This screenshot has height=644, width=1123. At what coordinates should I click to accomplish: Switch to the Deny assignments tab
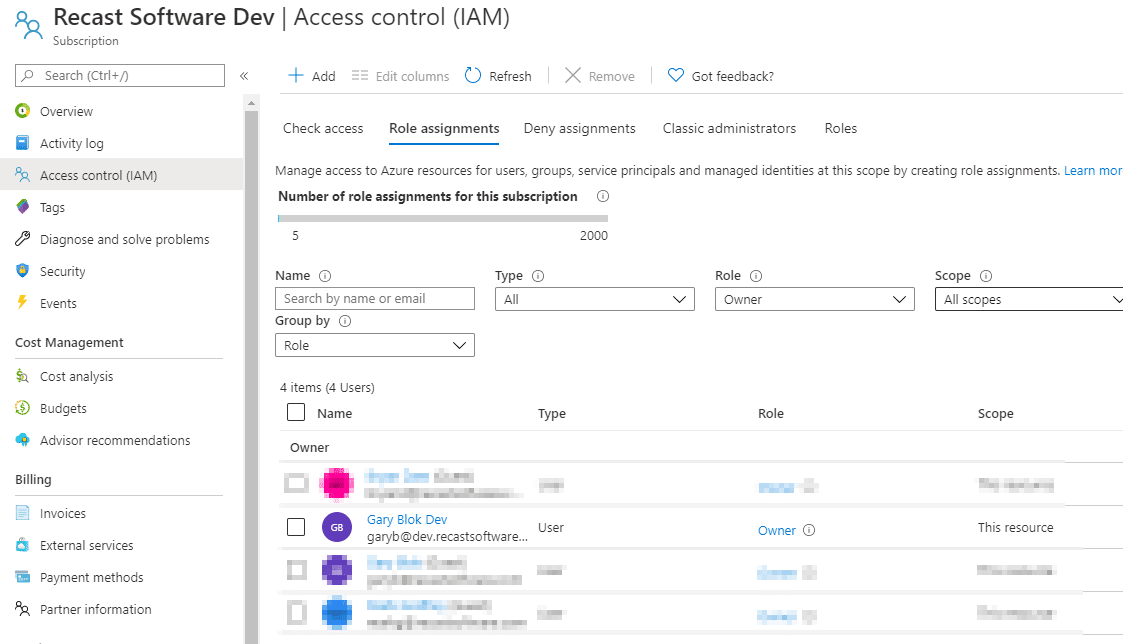(x=579, y=128)
